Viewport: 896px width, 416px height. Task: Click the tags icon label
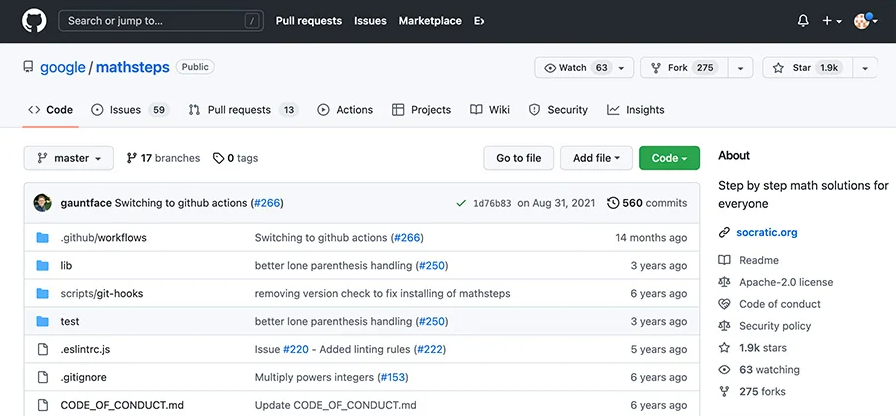pos(219,158)
